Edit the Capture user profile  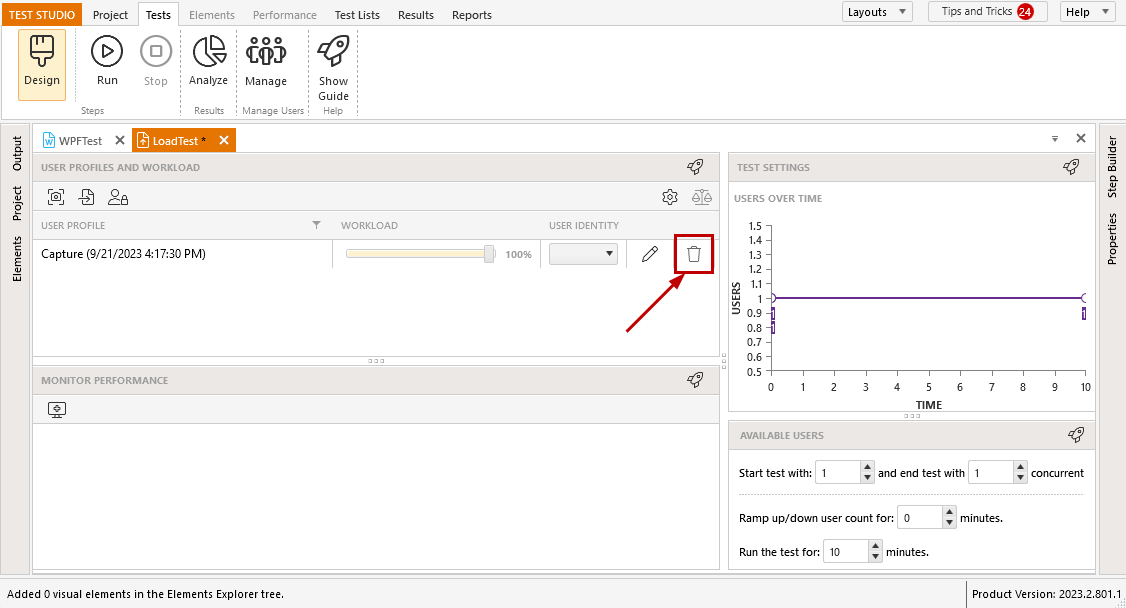coord(650,254)
